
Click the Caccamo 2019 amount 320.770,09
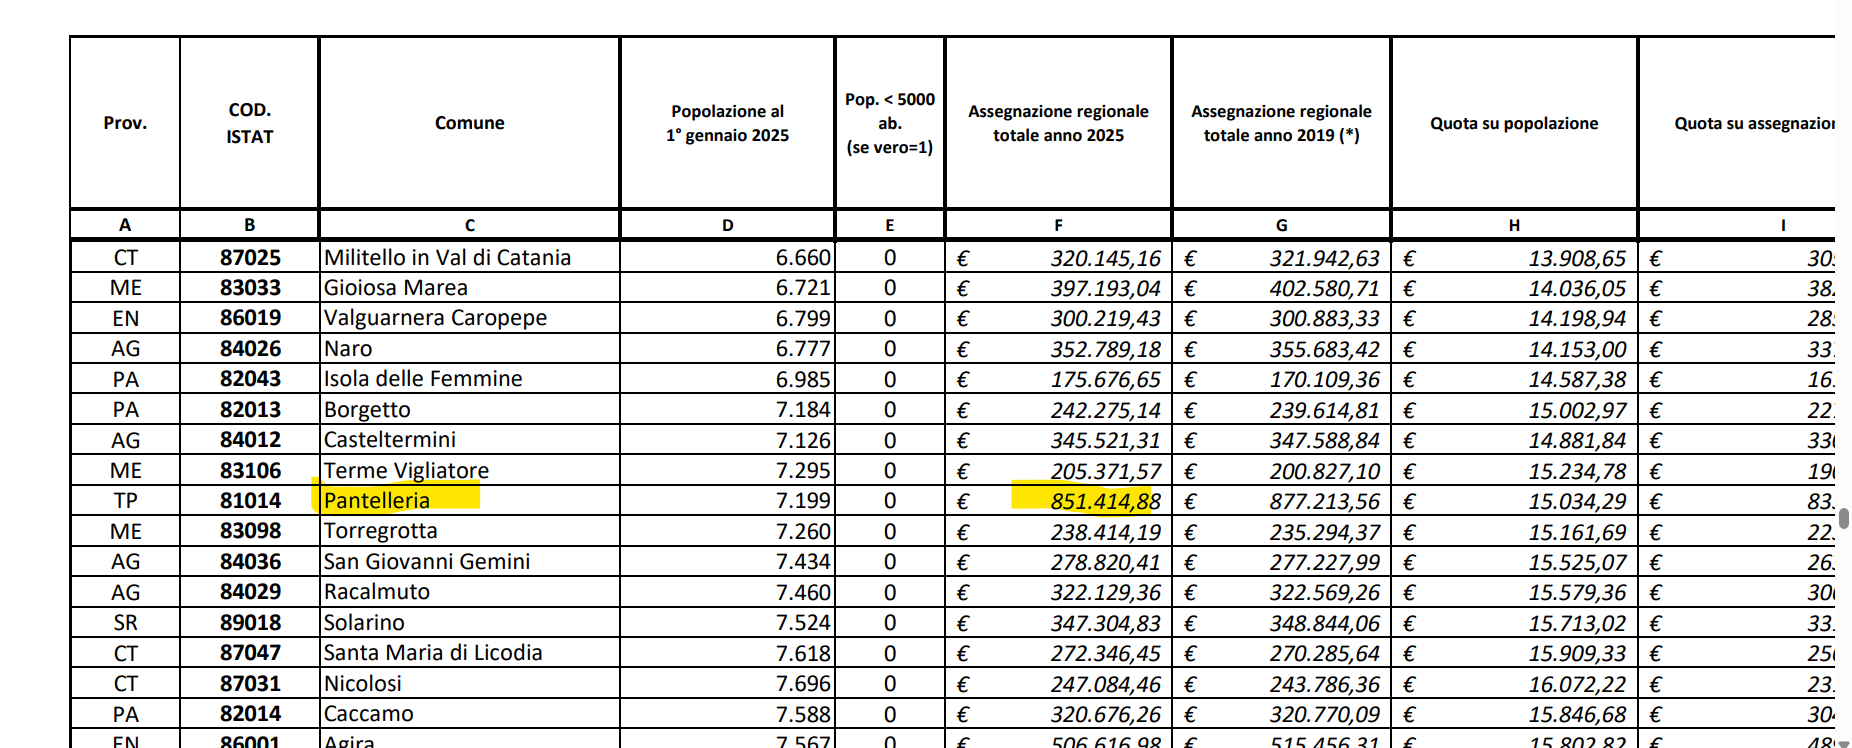(x=1324, y=715)
